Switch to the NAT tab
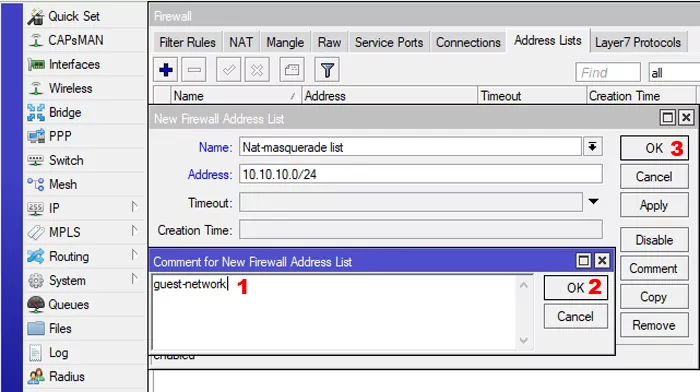This screenshot has height=392, width=700. 241,42
